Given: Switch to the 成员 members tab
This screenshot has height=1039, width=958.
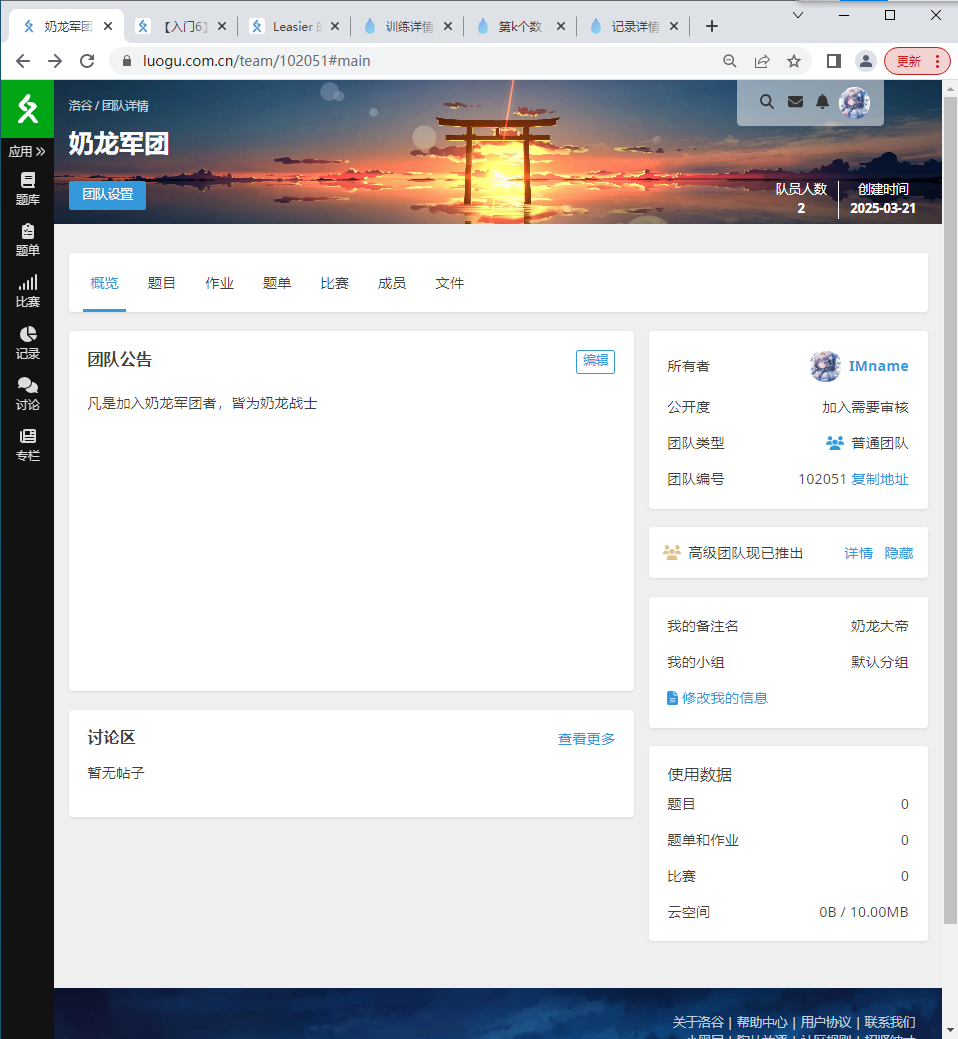Looking at the screenshot, I should click(392, 283).
